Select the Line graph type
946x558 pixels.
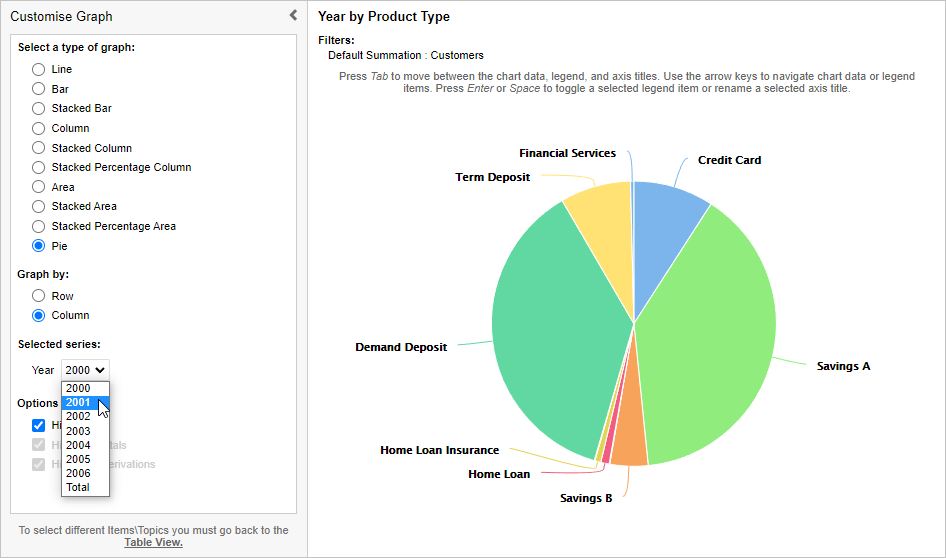click(x=39, y=69)
